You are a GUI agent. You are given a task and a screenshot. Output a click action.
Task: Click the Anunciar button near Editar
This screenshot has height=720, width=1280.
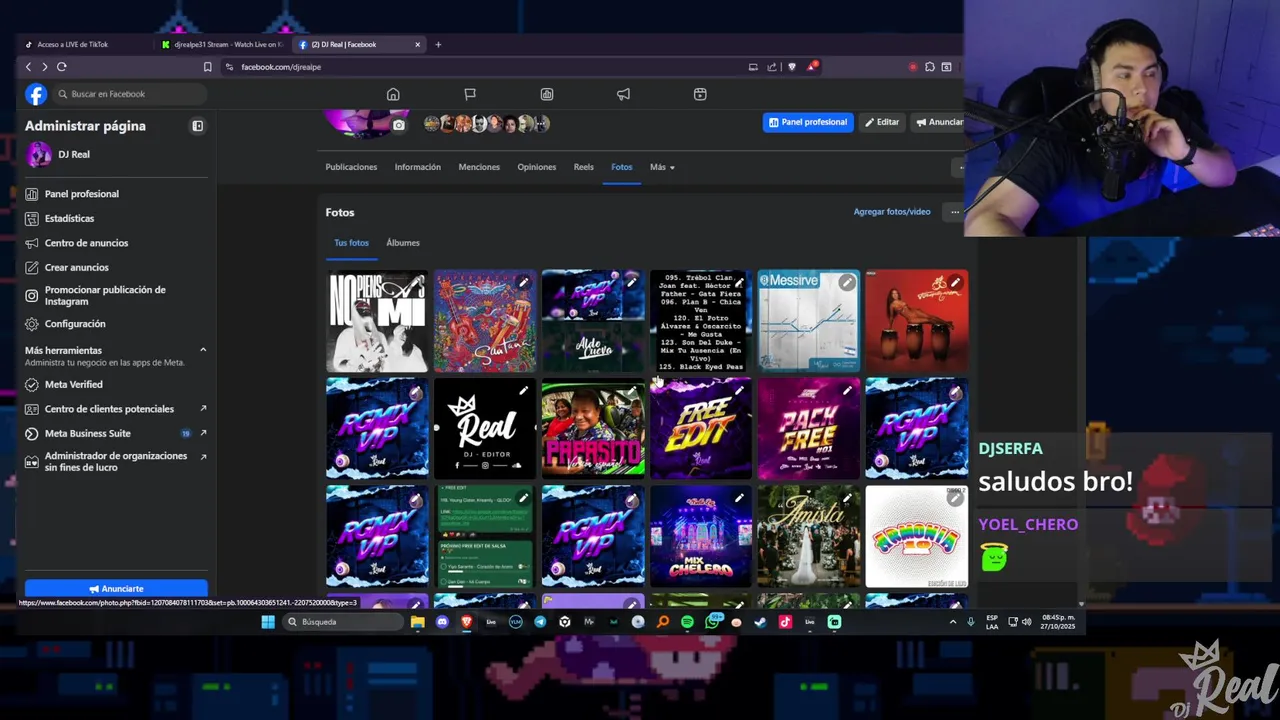coord(938,122)
